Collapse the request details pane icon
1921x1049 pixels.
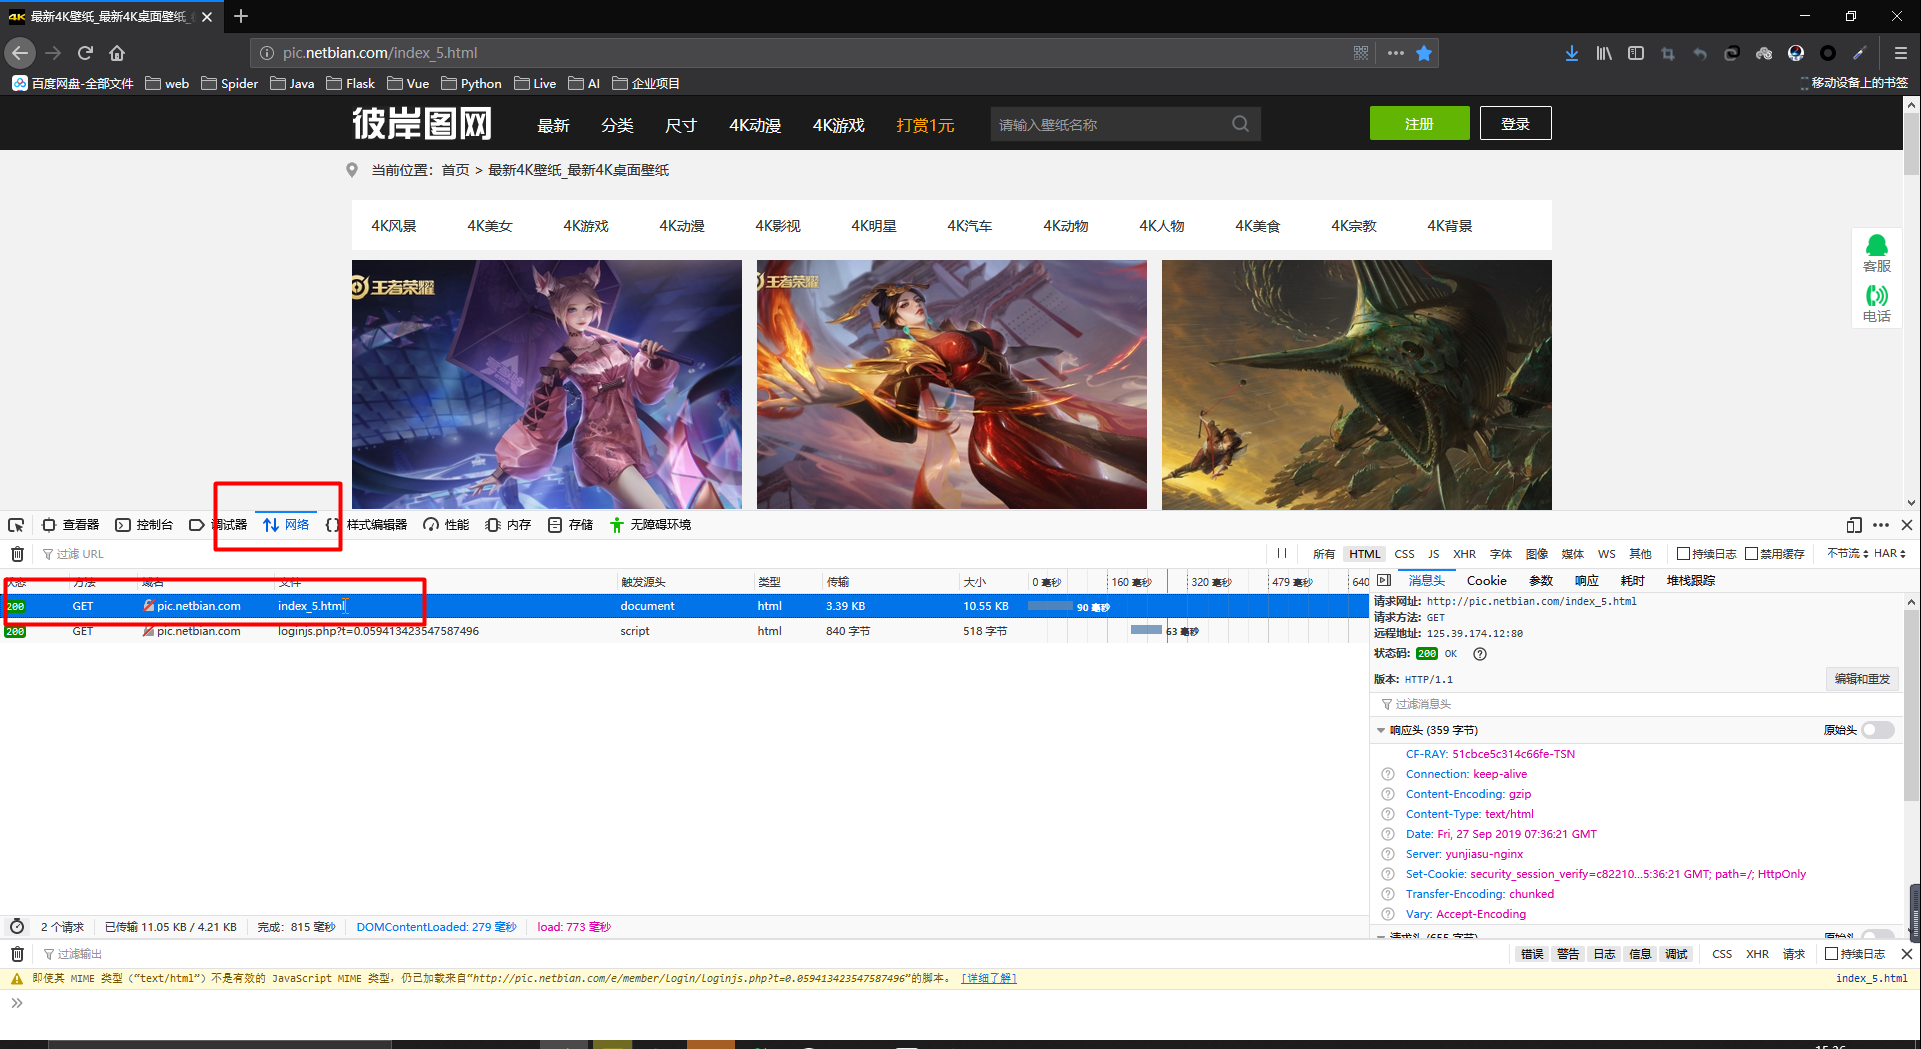click(x=1384, y=581)
